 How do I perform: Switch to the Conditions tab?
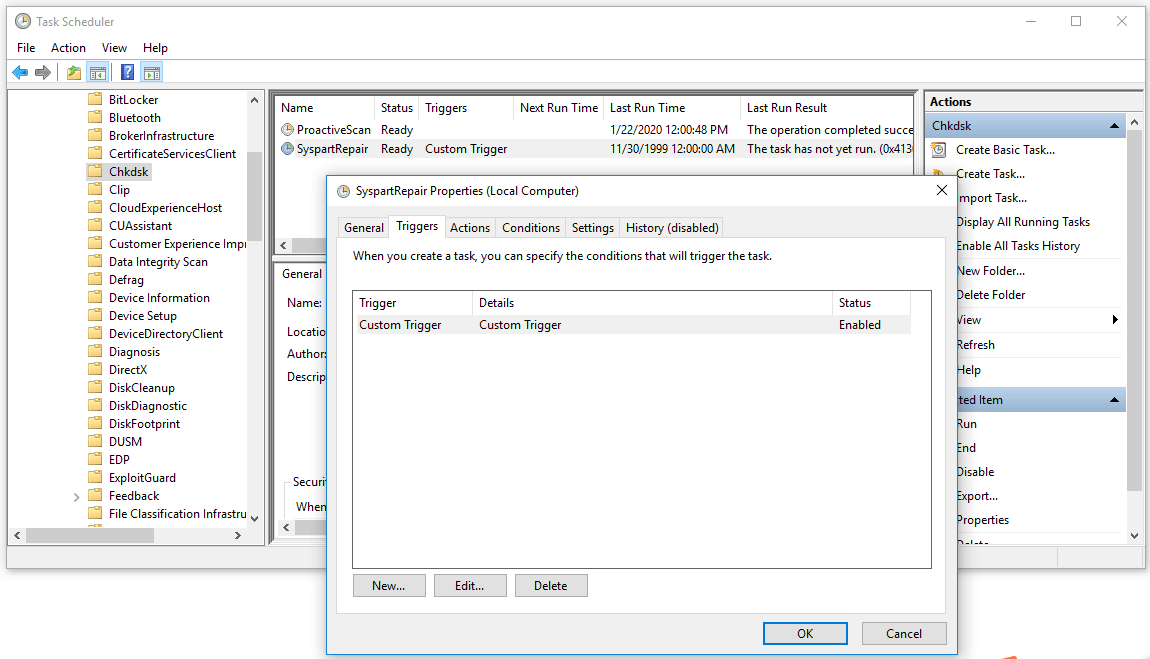(x=530, y=227)
